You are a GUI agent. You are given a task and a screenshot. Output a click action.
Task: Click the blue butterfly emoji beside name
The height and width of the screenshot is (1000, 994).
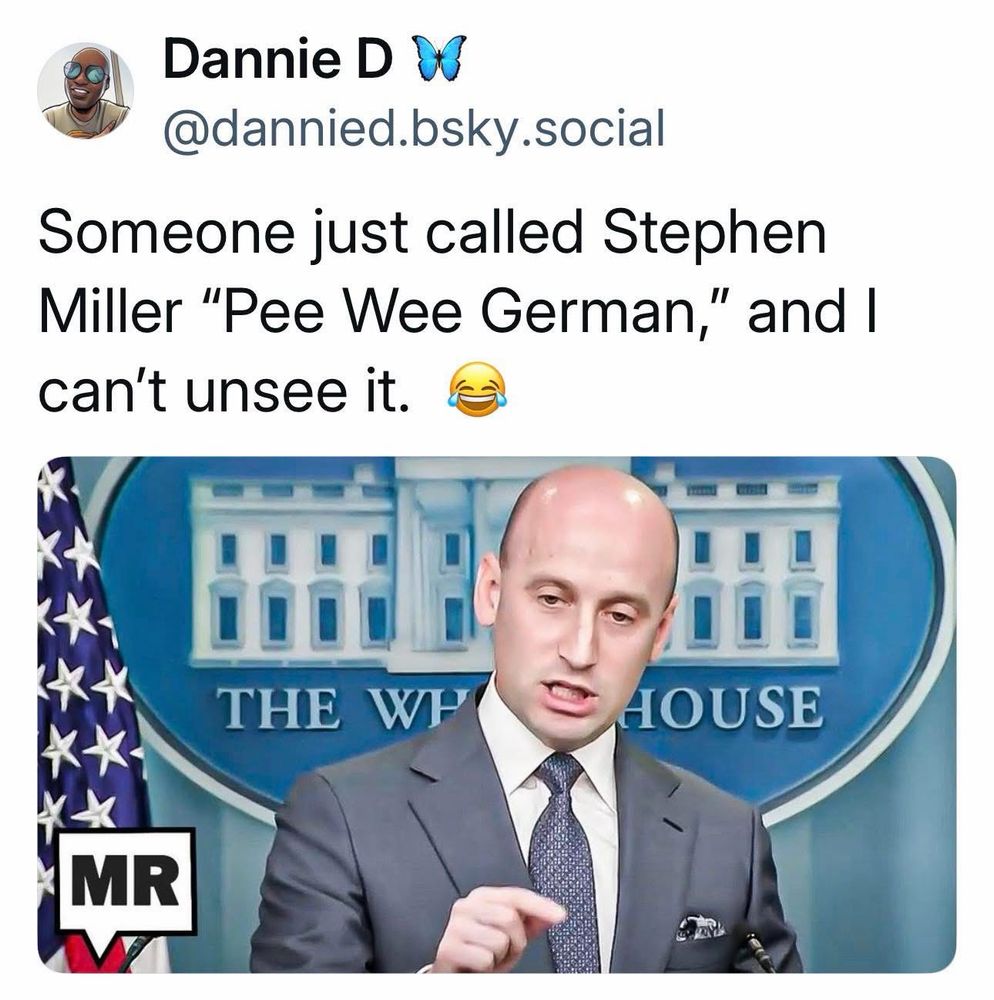(x=440, y=56)
